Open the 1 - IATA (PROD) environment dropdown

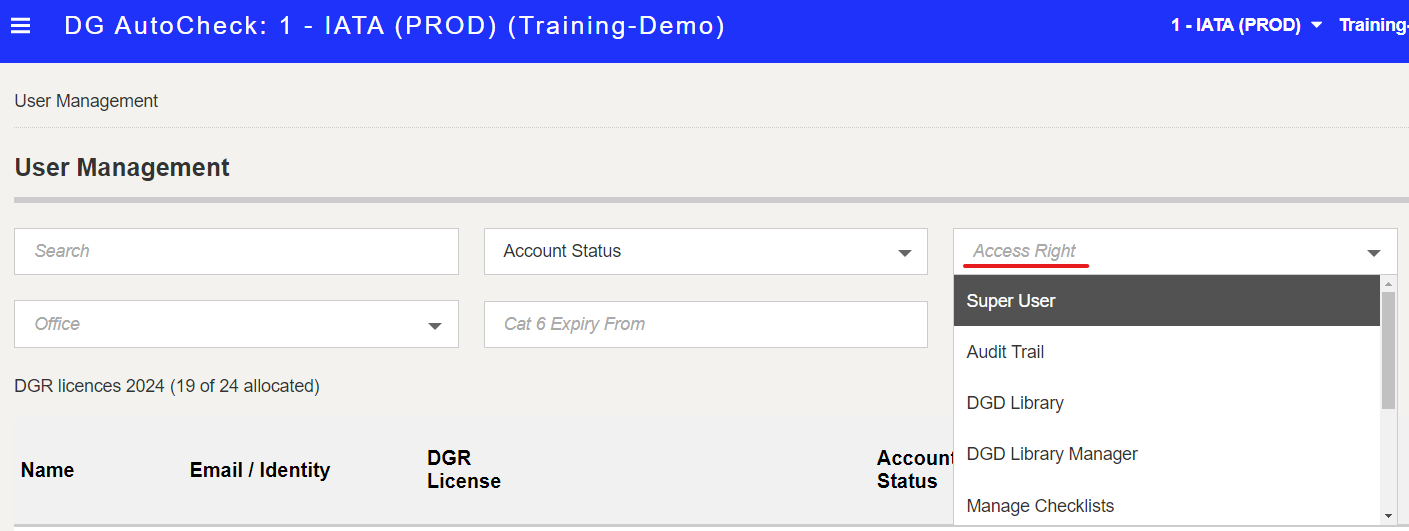pyautogui.click(x=1246, y=26)
